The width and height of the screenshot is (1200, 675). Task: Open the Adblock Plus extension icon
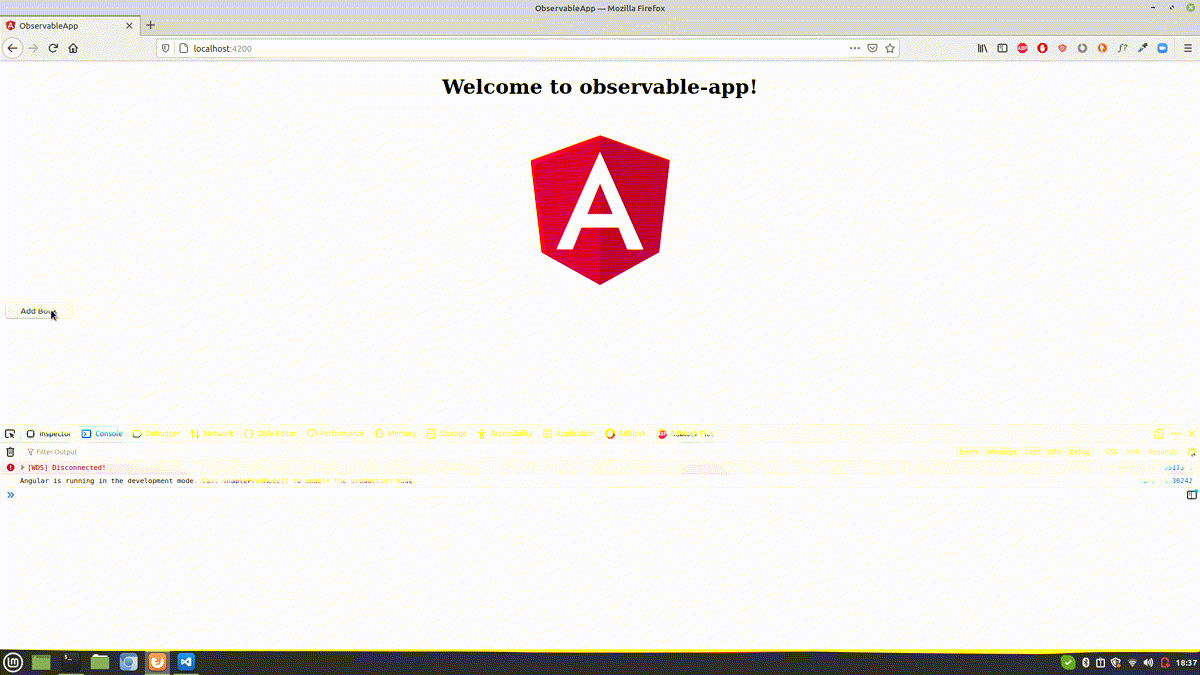pyautogui.click(x=1022, y=48)
